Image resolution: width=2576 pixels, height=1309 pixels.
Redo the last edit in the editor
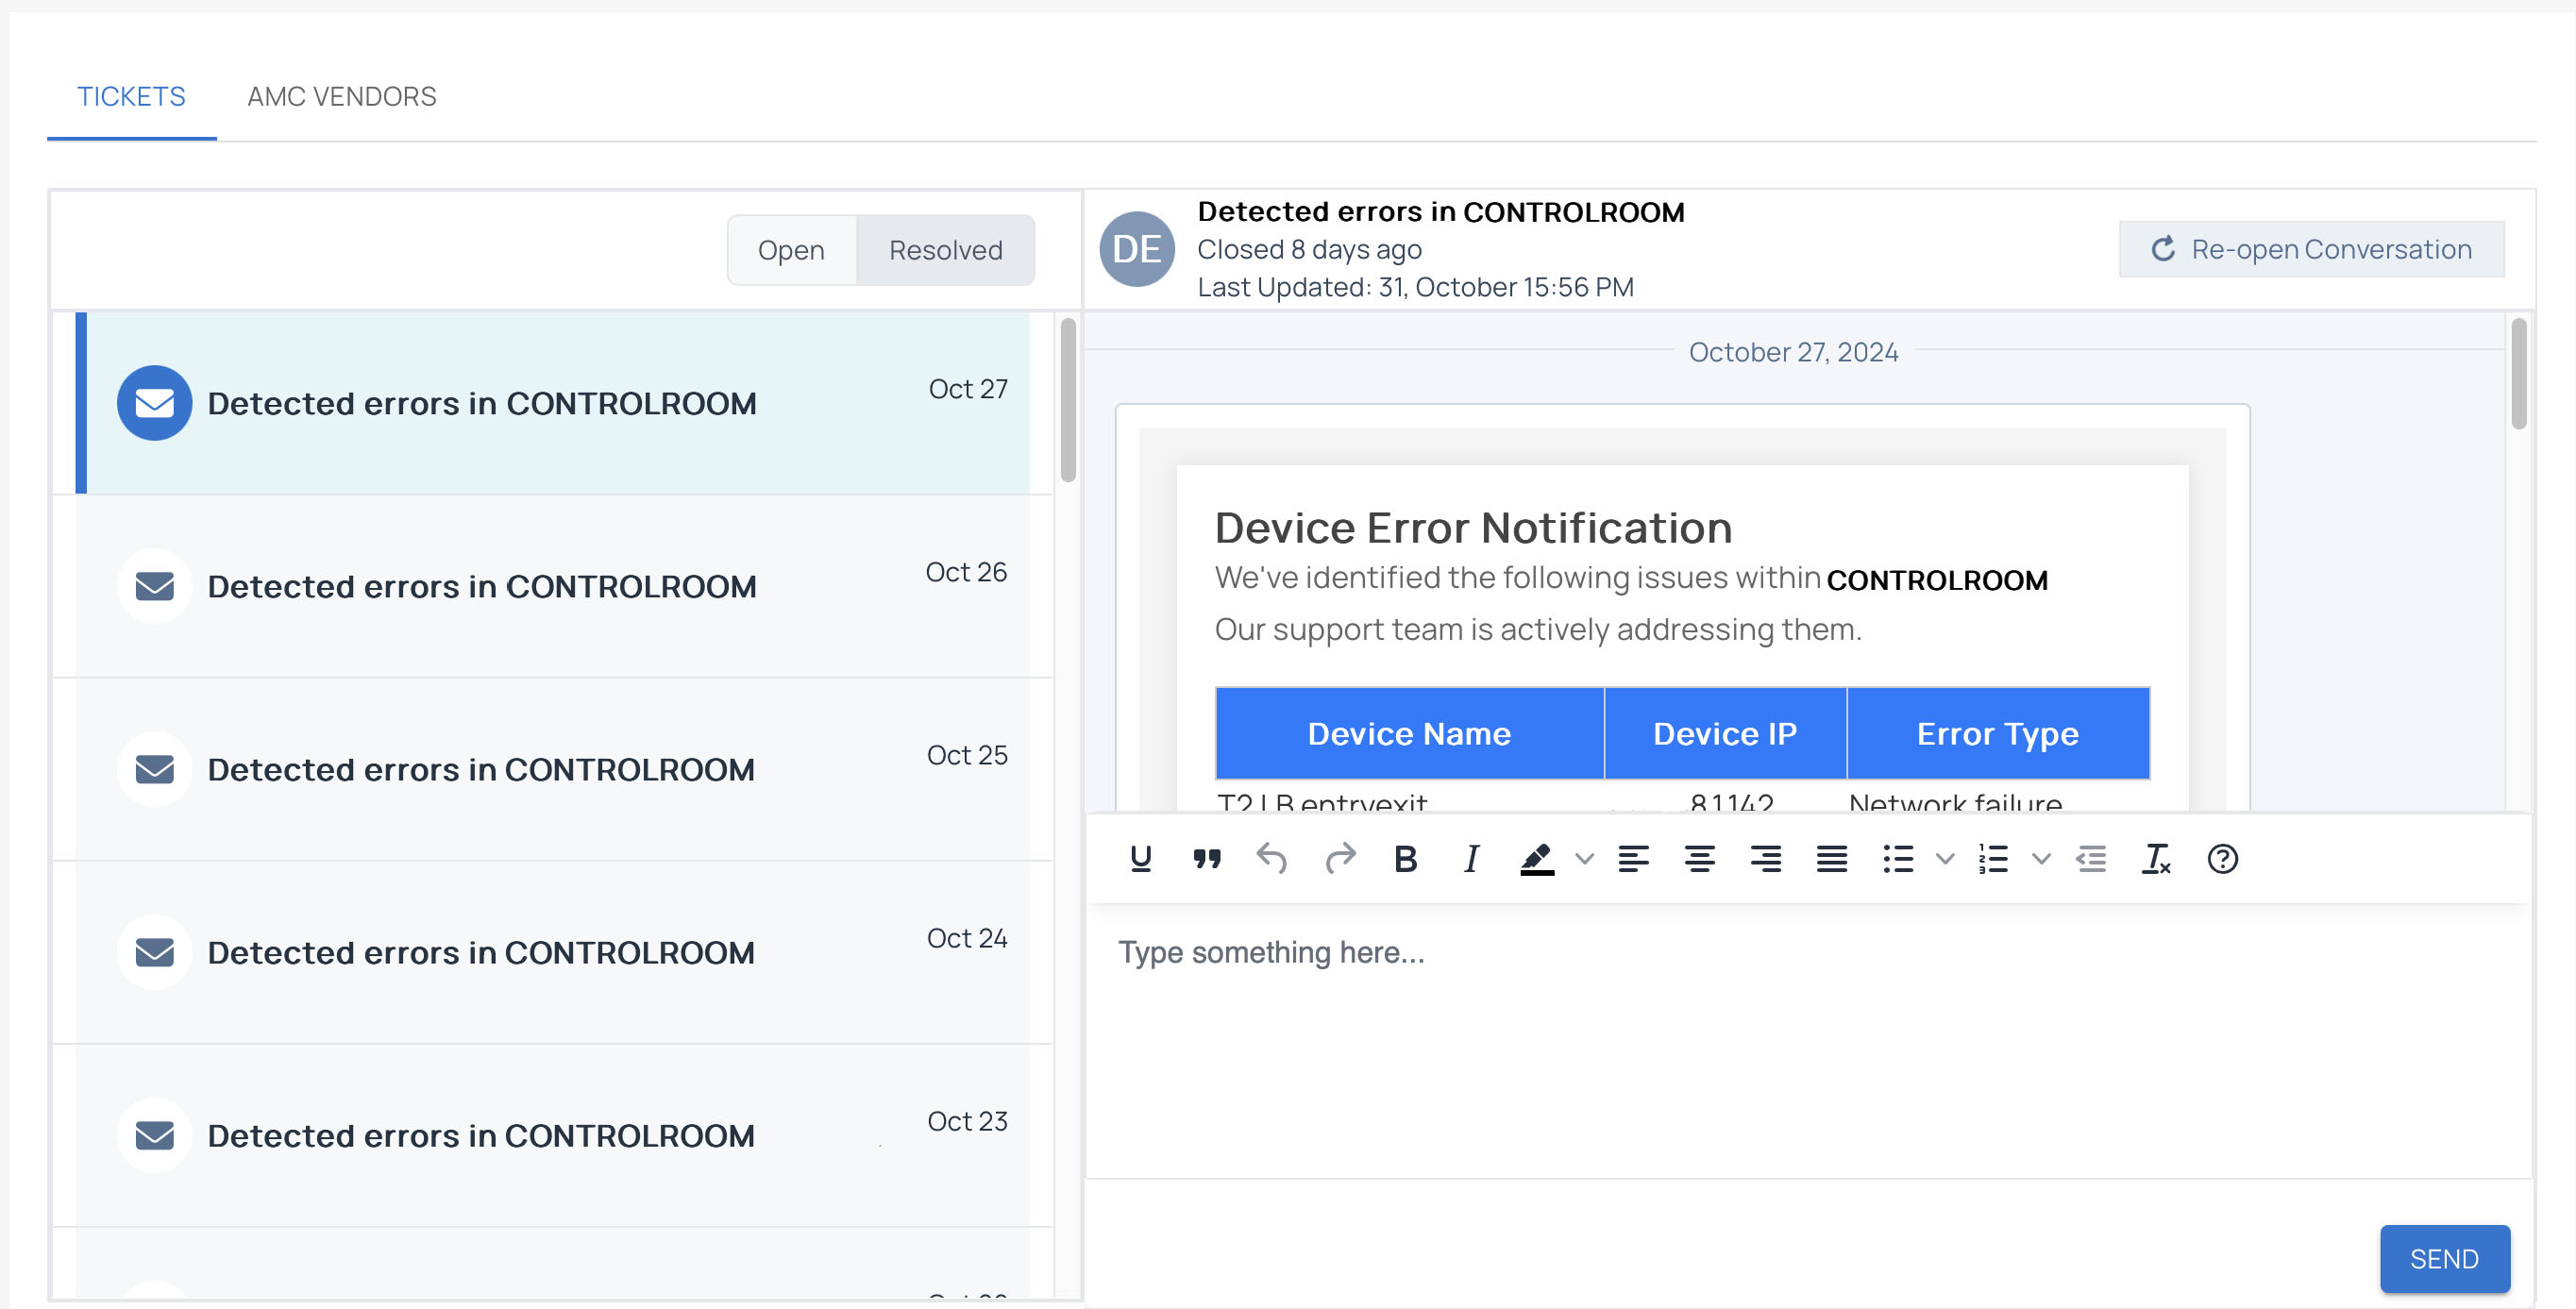[x=1340, y=859]
